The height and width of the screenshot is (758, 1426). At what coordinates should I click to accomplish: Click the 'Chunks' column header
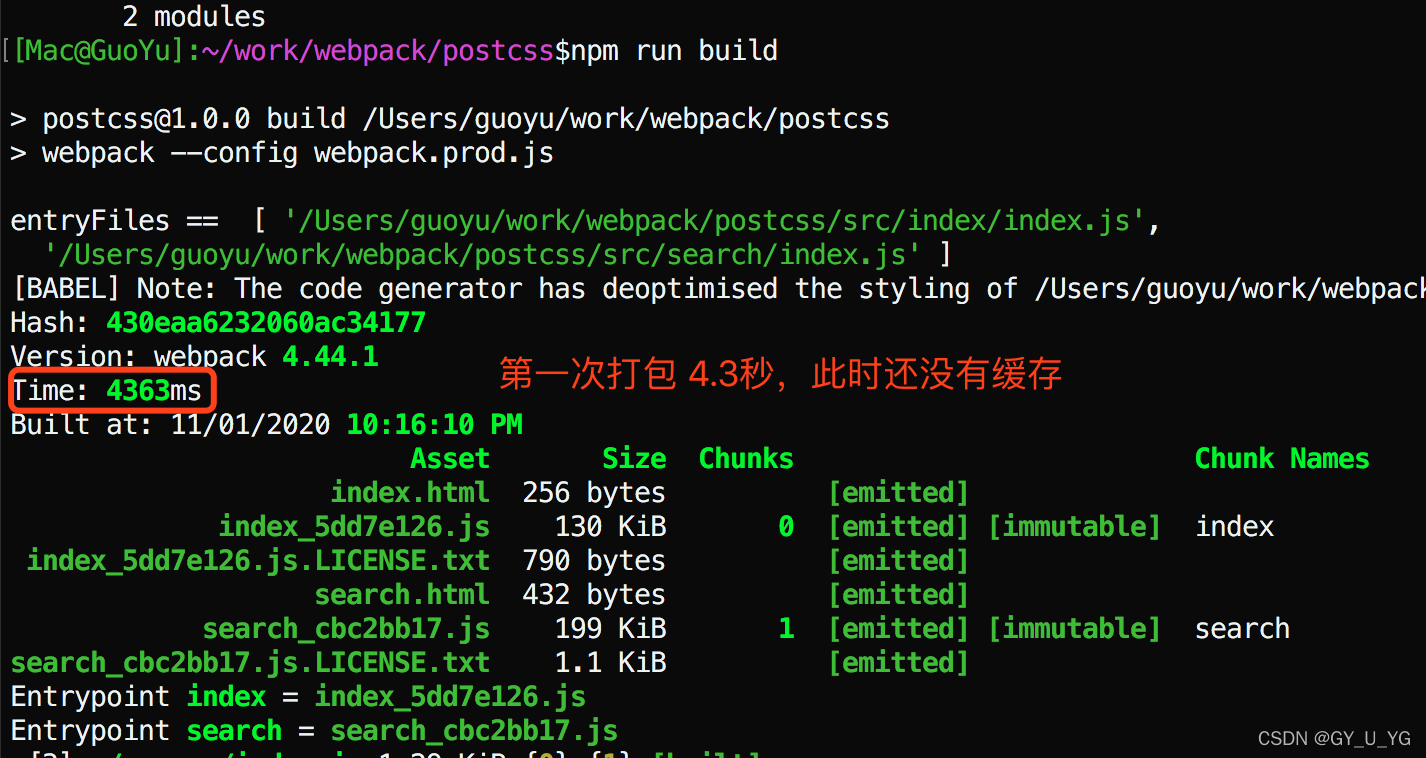746,459
